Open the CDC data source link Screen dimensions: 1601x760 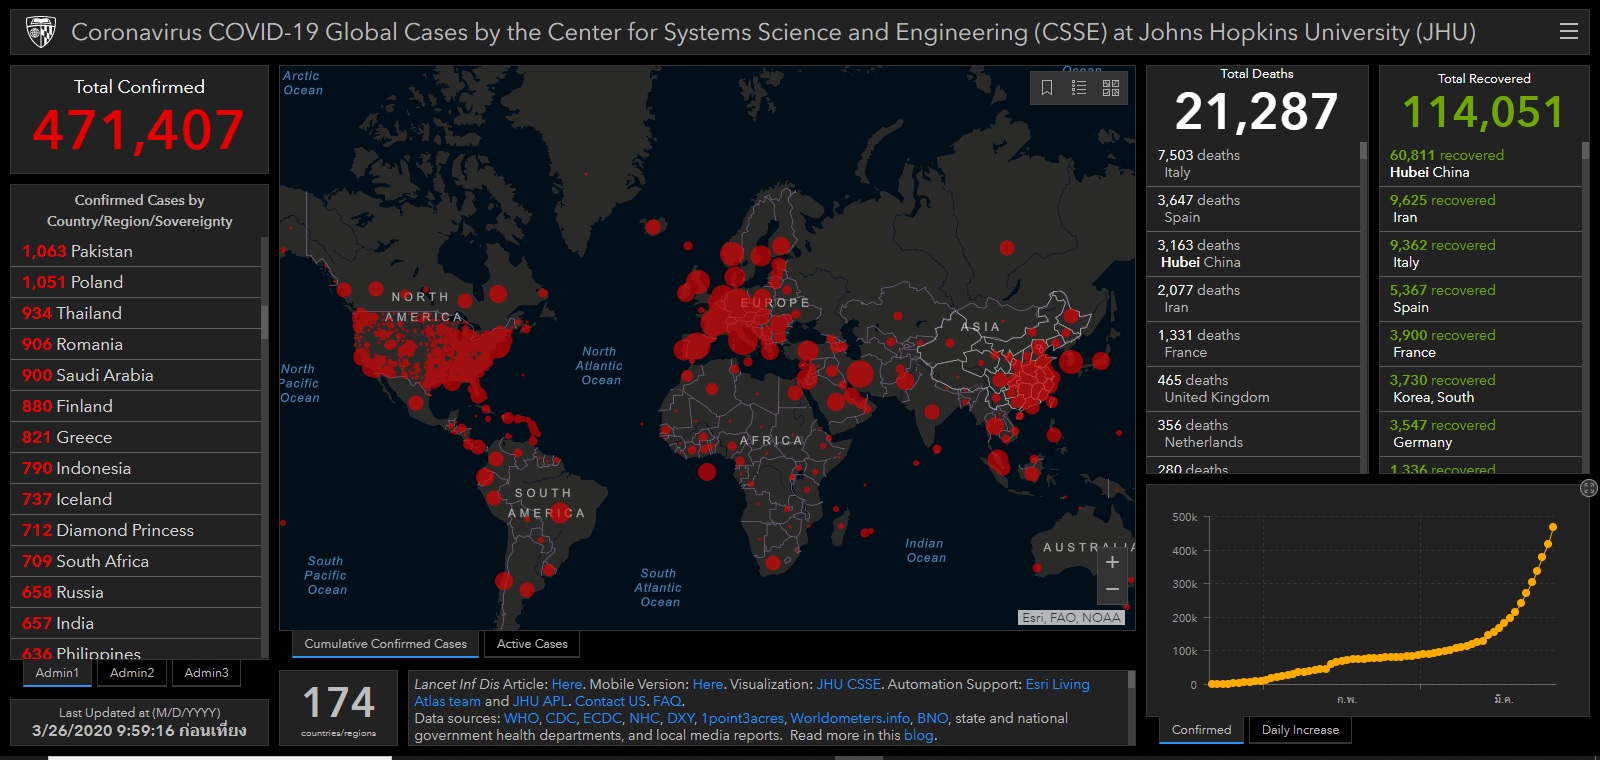point(561,718)
